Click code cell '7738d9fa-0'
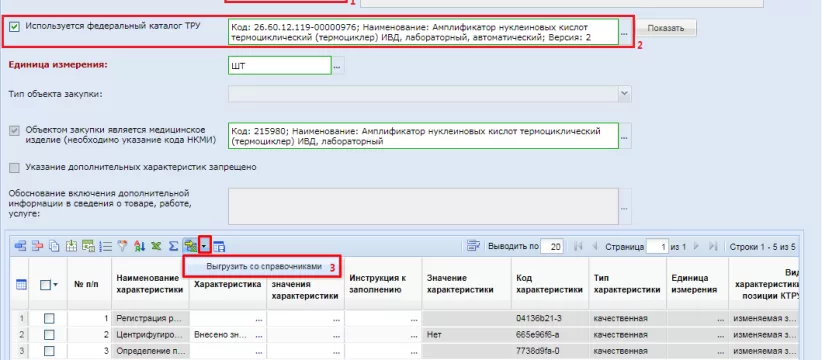Viewport: 822px width, 360px height. point(550,351)
